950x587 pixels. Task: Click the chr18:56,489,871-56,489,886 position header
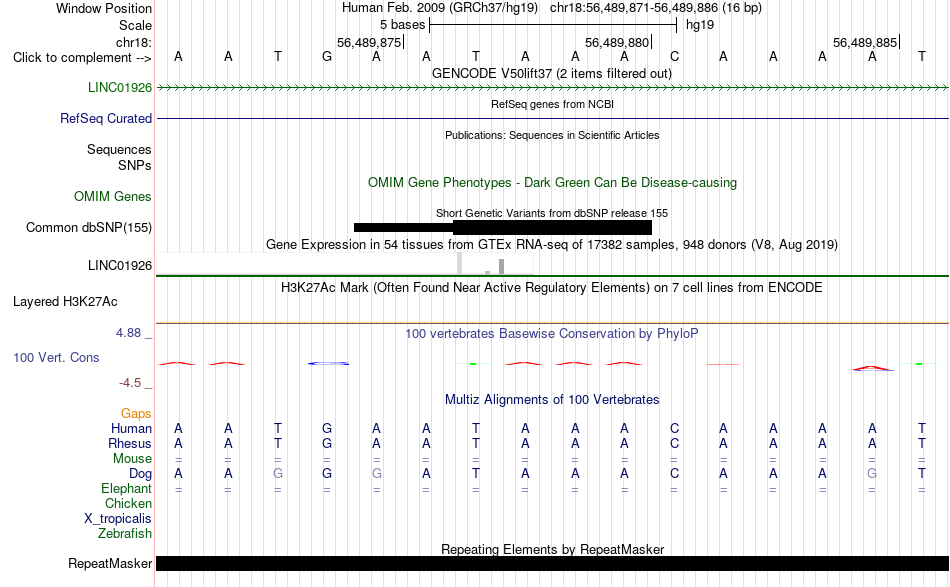(x=656, y=8)
